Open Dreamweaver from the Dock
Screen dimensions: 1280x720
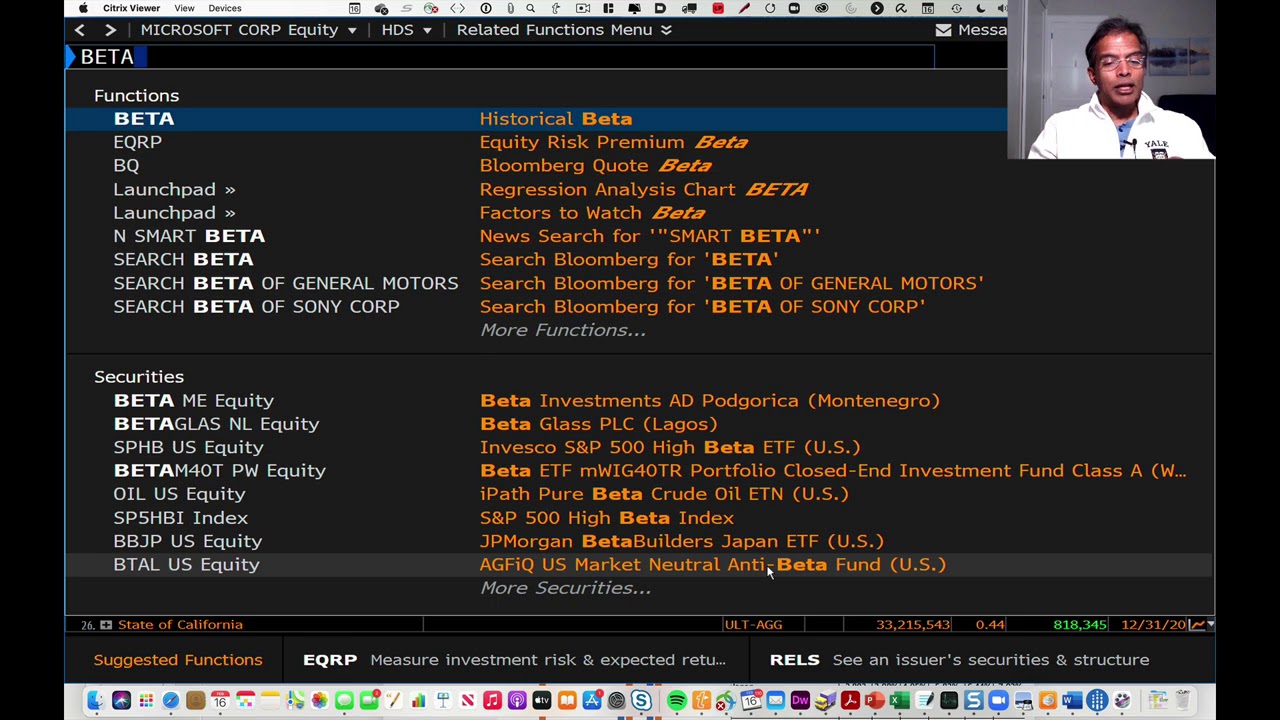coord(800,701)
